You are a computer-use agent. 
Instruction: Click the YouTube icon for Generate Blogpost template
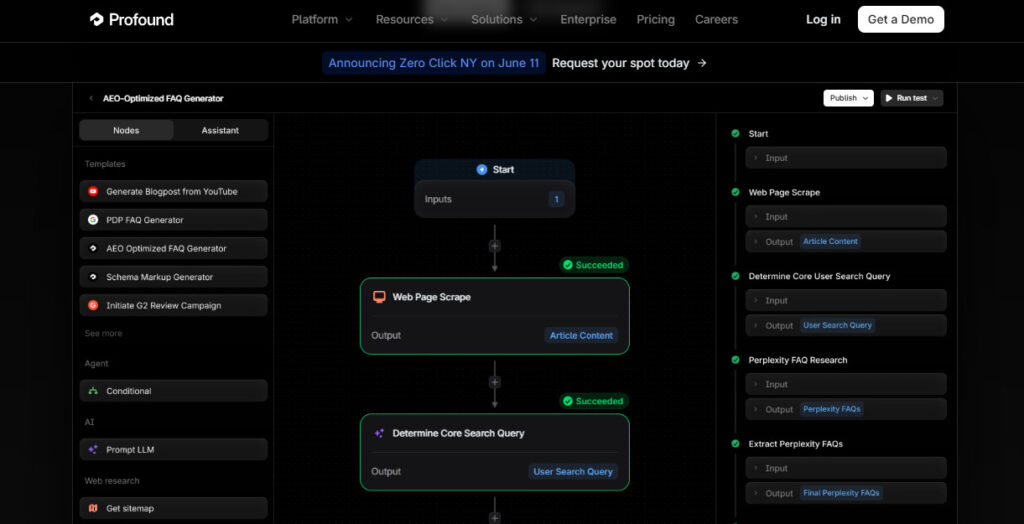coord(93,191)
